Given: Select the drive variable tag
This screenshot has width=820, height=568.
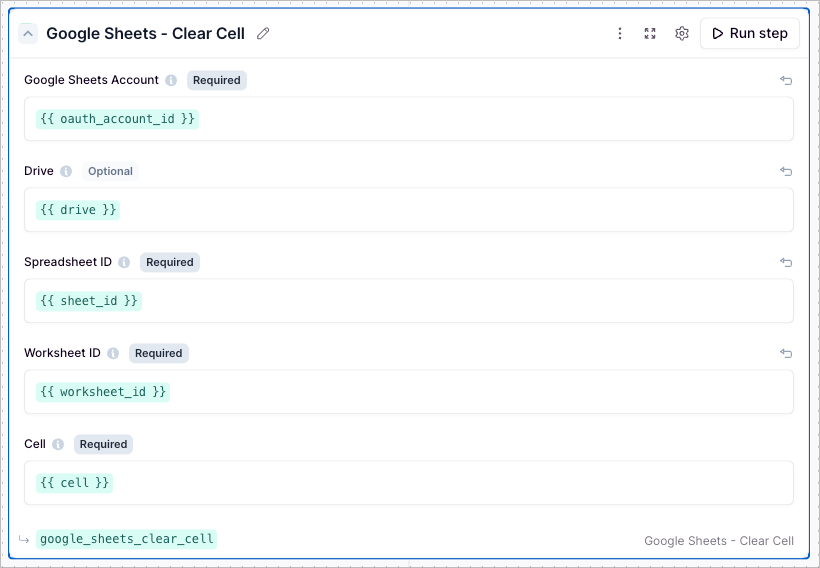Looking at the screenshot, I should pyautogui.click(x=78, y=210).
